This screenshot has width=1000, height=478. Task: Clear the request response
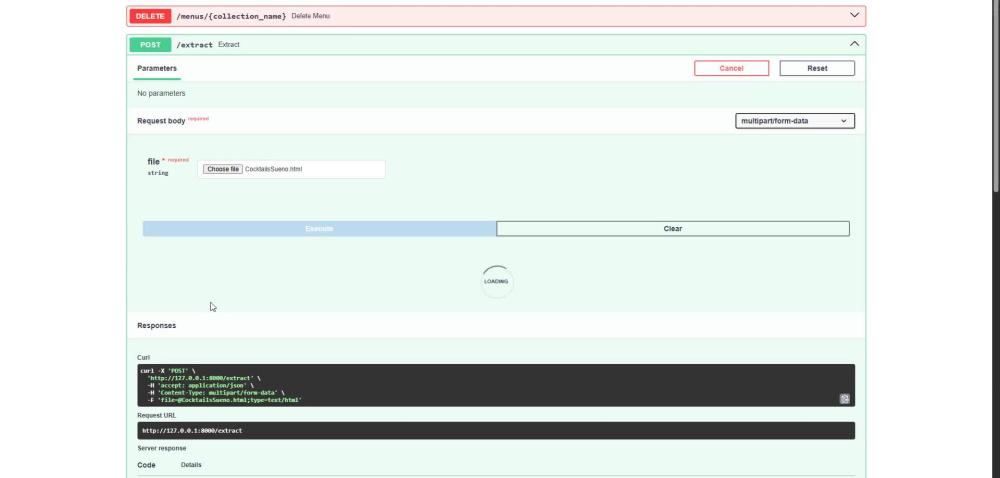[x=673, y=228]
